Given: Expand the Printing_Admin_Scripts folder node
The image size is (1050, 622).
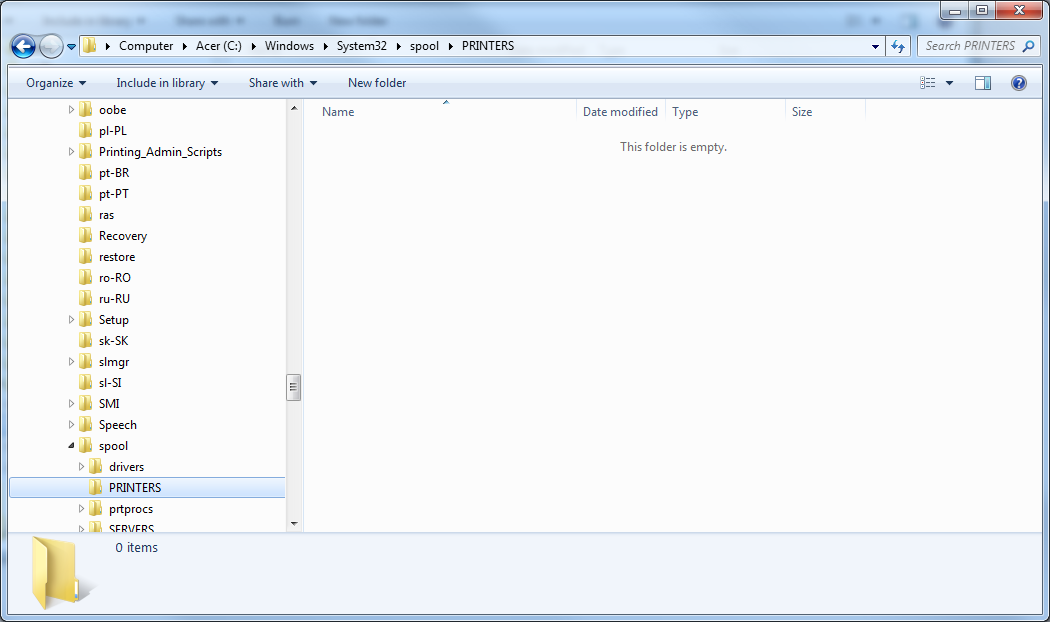Looking at the screenshot, I should coord(71,152).
